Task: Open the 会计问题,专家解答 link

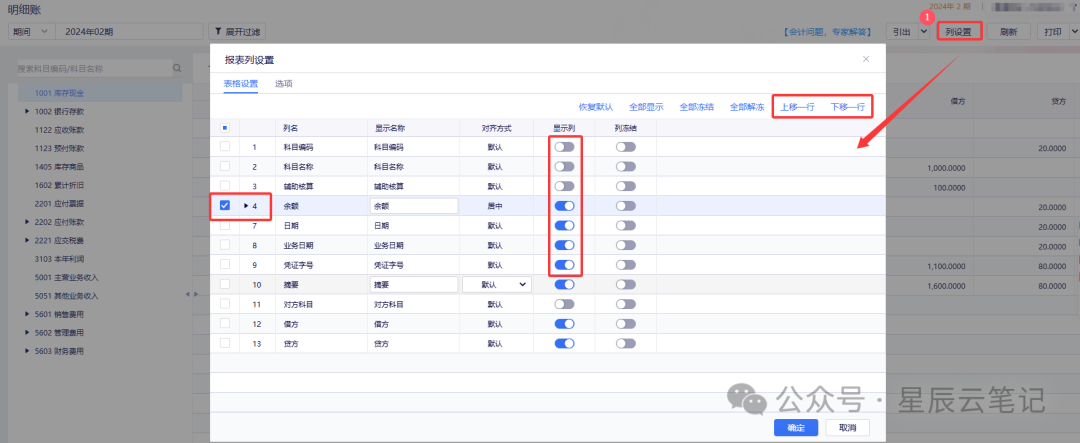Action: click(x=826, y=32)
